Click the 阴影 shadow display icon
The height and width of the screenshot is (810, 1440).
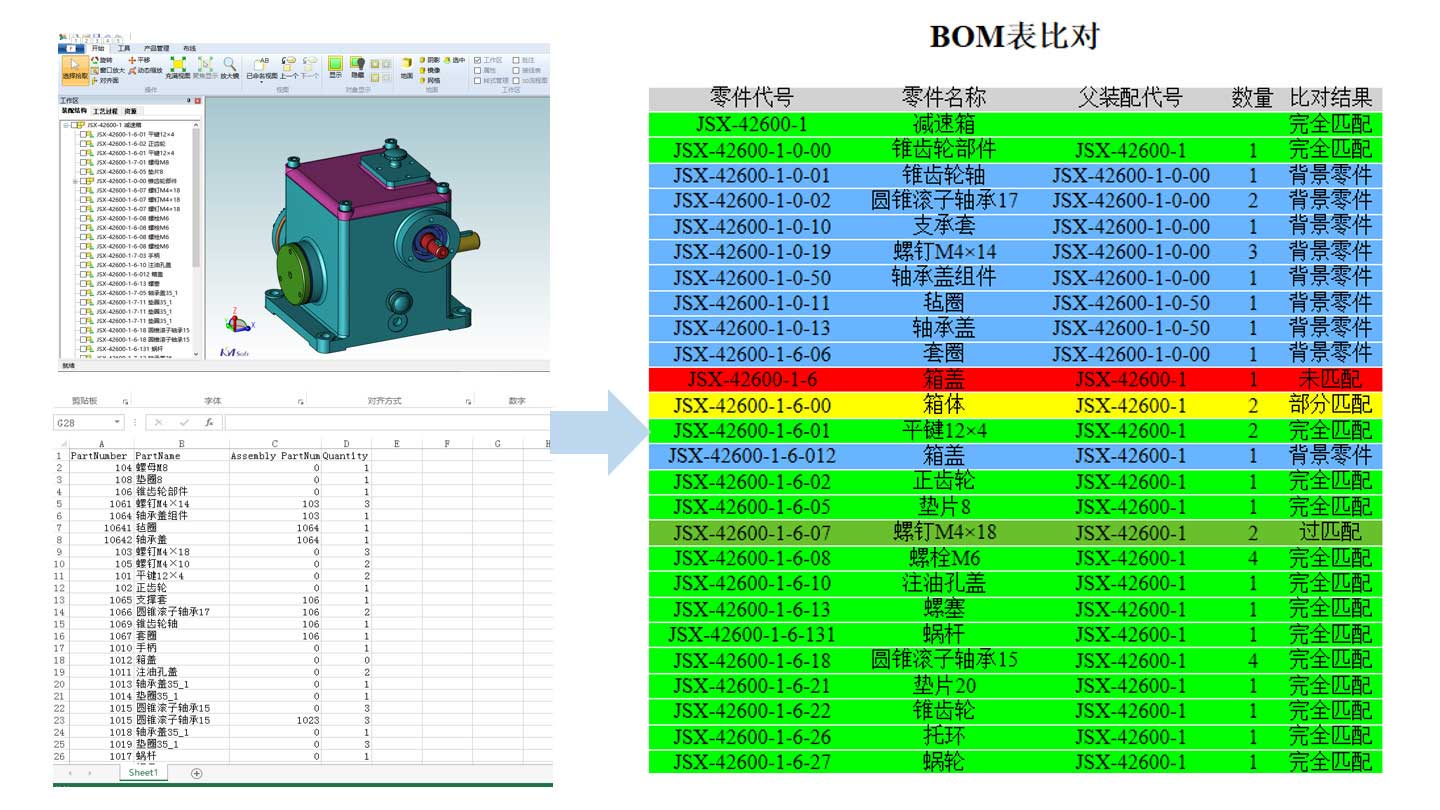424,61
